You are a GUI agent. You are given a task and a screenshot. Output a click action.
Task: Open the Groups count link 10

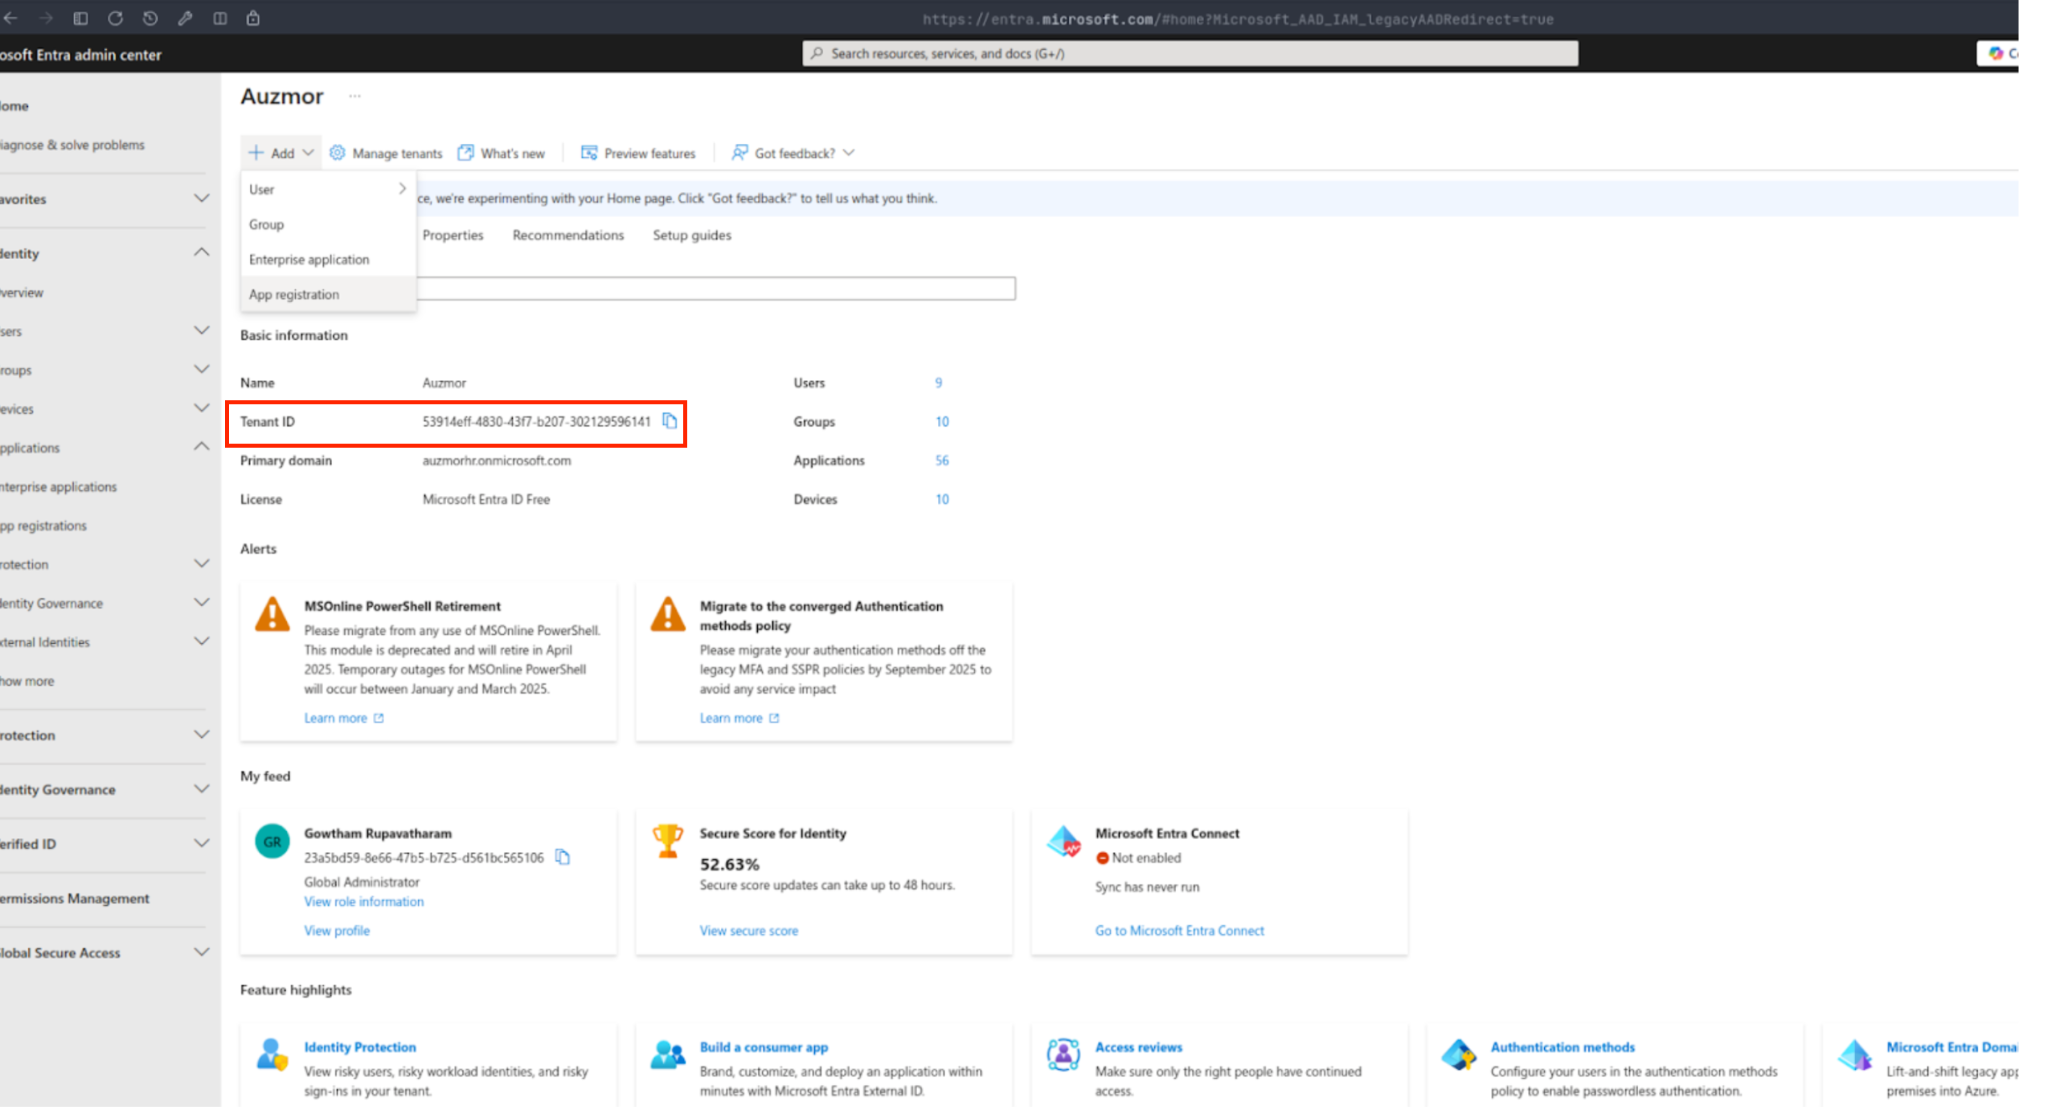pyautogui.click(x=942, y=421)
